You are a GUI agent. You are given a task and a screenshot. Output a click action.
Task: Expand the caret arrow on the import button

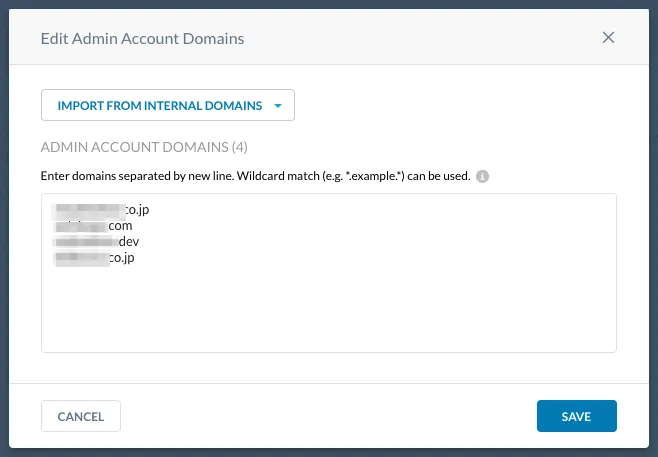[x=278, y=105]
